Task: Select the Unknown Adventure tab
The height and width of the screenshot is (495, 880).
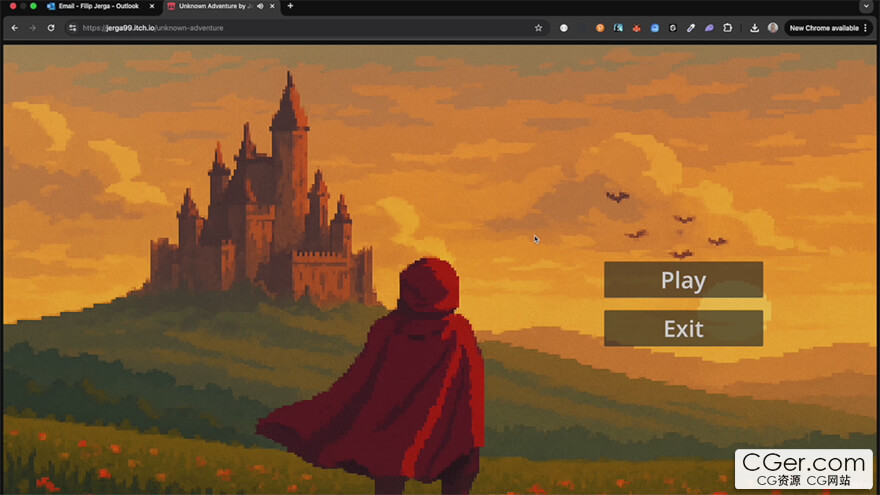Action: pyautogui.click(x=210, y=6)
